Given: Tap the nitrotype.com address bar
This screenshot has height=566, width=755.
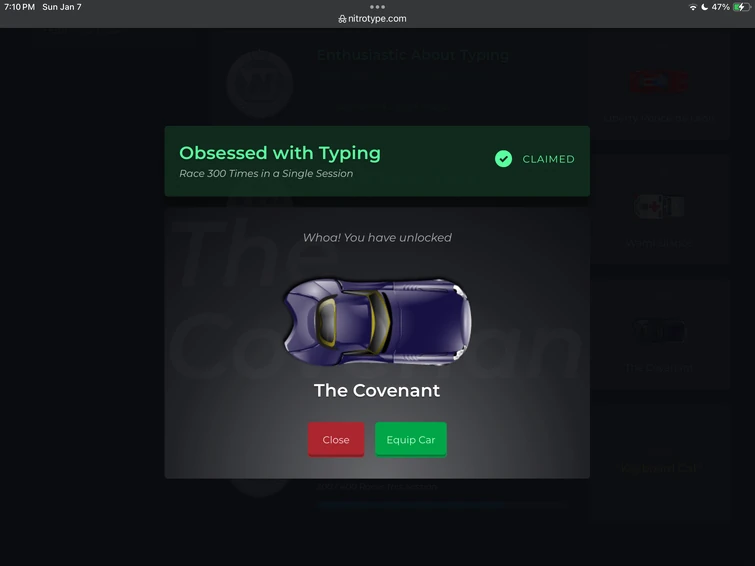Looking at the screenshot, I should [x=372, y=19].
